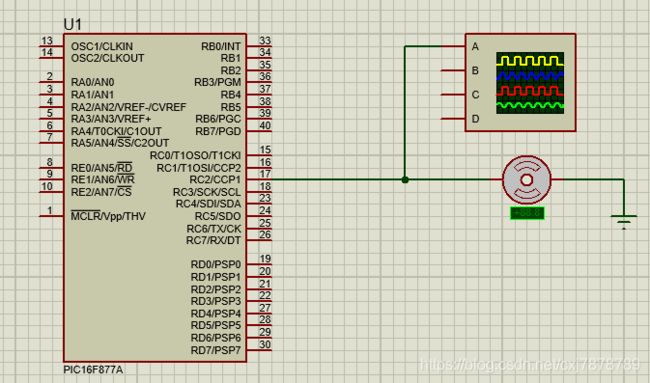The height and width of the screenshot is (383, 650).
Task: Click the RB7/PGD pin label
Action: [x=218, y=131]
